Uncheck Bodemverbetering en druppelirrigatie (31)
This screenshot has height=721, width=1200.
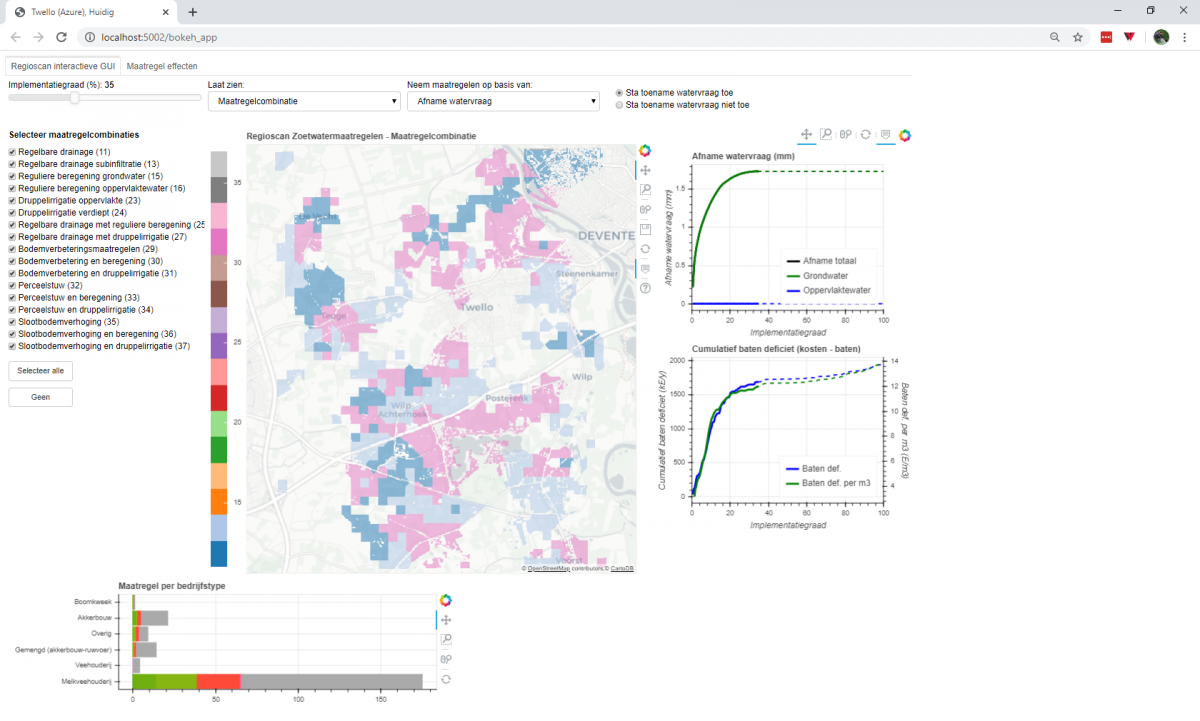tap(12, 273)
